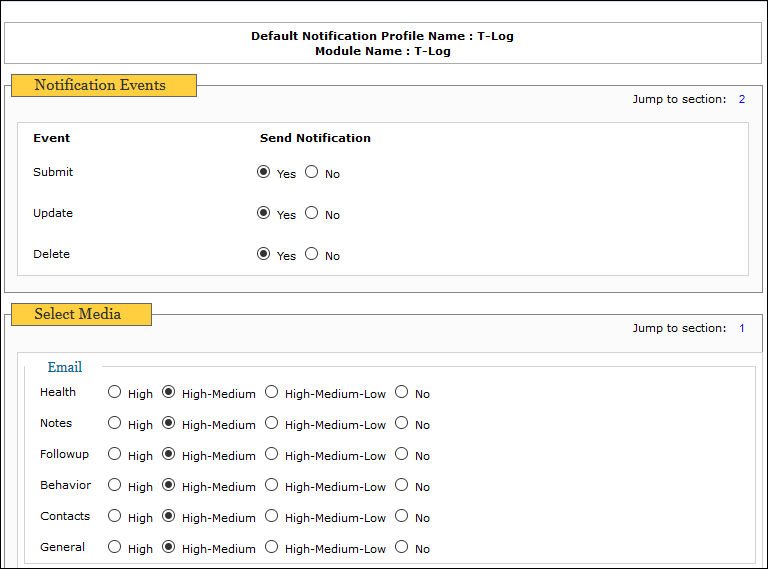Set Behavior email to No
768x569 pixels.
pyautogui.click(x=402, y=485)
